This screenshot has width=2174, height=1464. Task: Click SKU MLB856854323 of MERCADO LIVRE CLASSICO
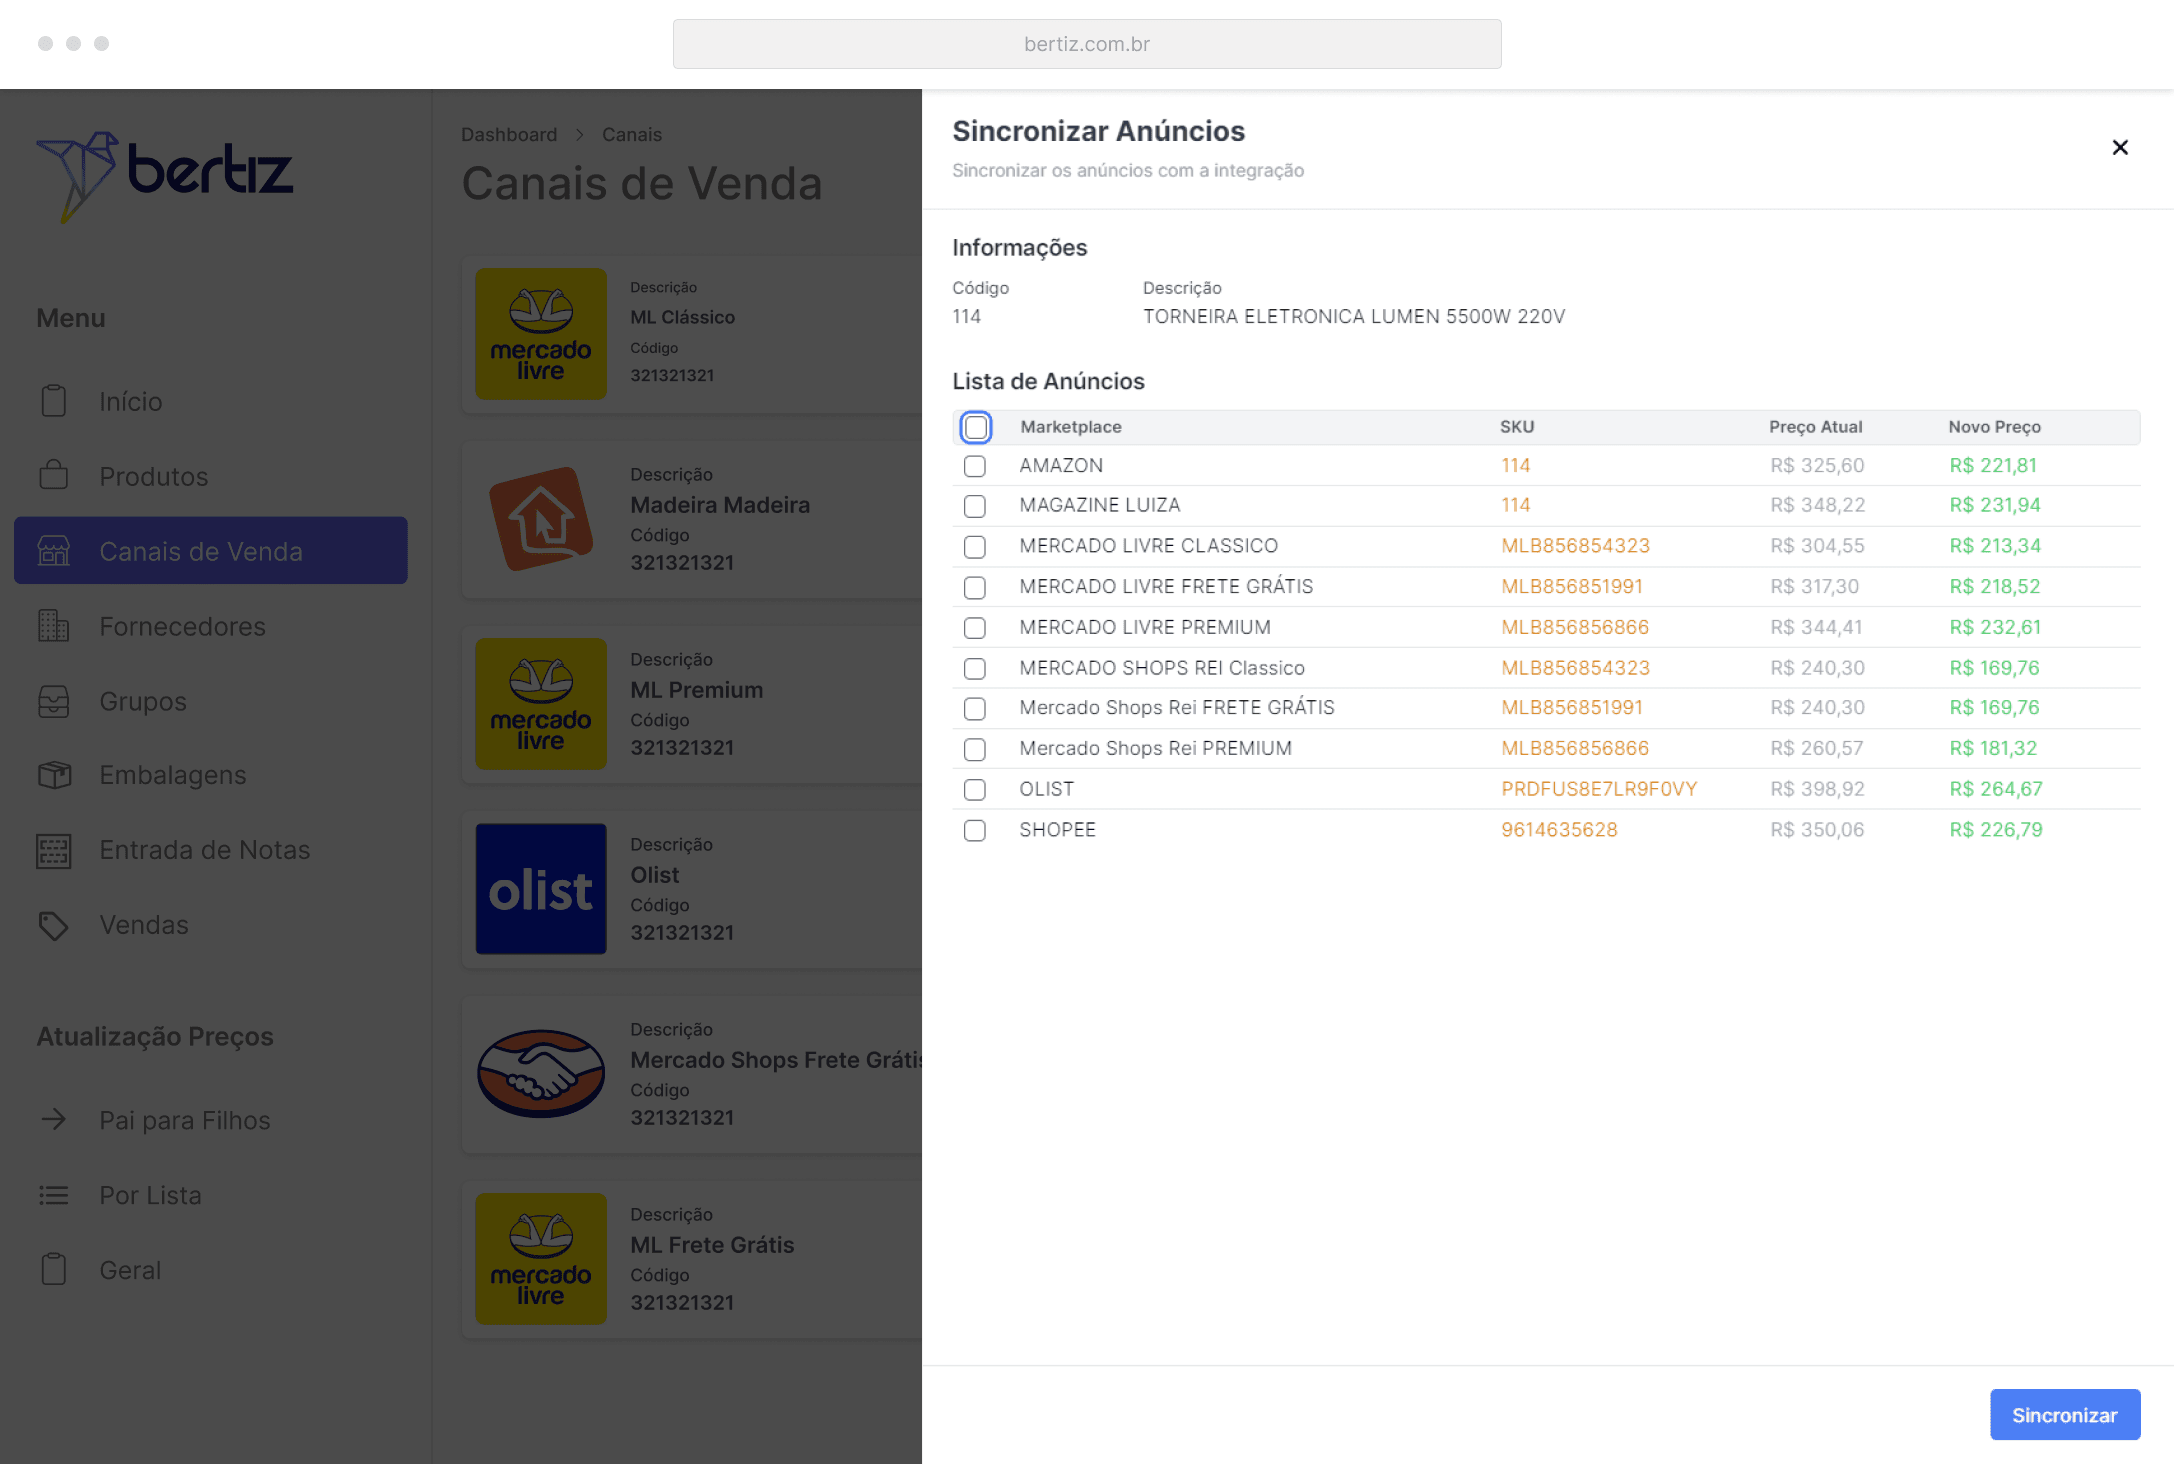pos(1576,546)
